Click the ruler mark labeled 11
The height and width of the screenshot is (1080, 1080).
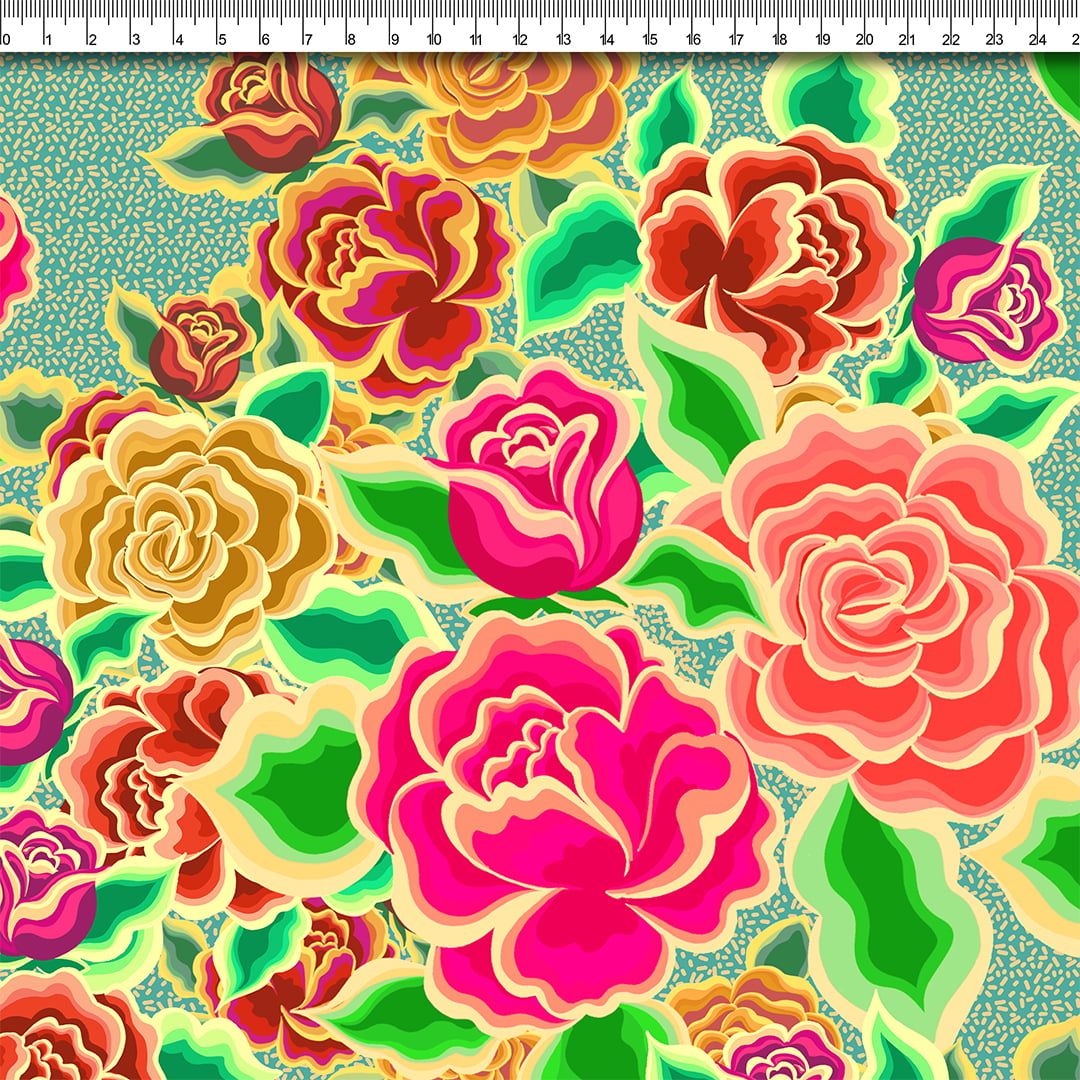[476, 40]
